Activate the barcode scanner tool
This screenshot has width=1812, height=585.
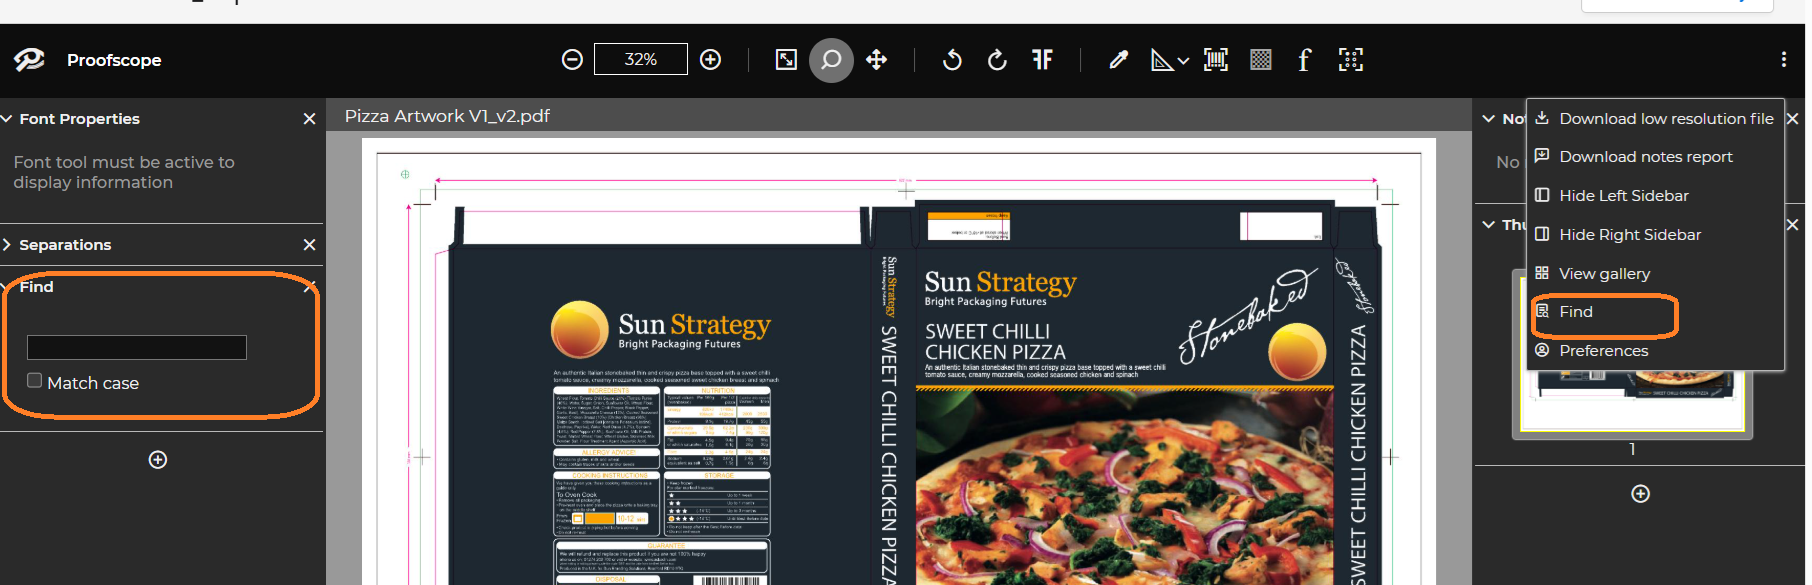point(1216,60)
